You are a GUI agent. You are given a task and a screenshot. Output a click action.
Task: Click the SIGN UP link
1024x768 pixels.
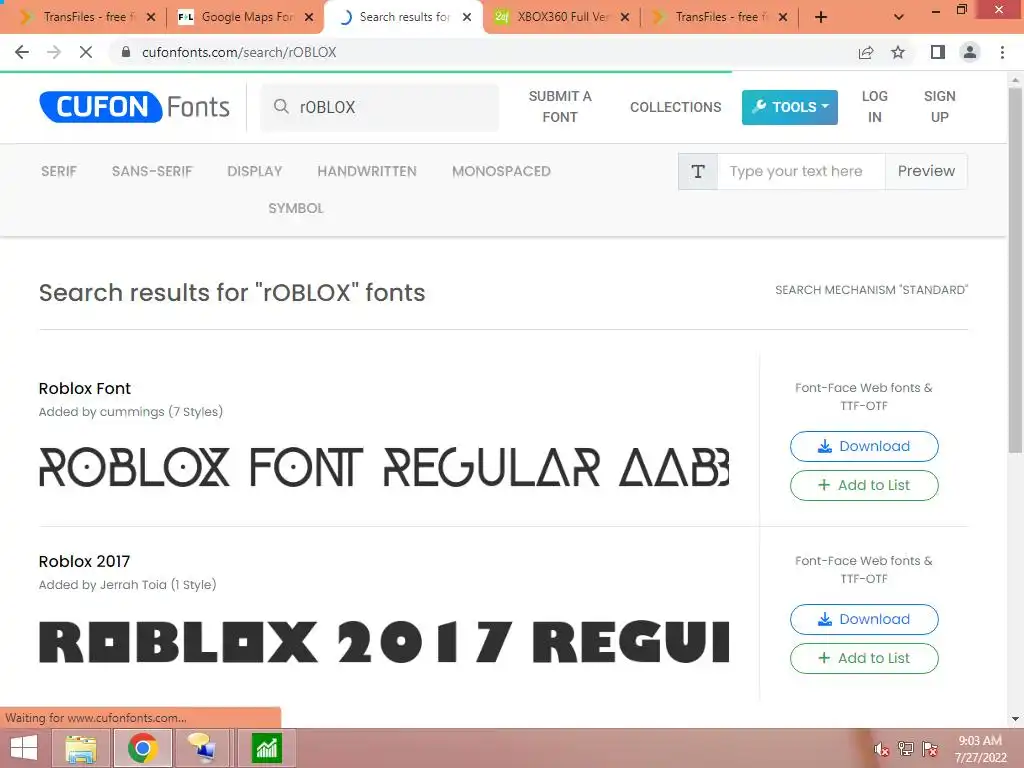tap(939, 106)
